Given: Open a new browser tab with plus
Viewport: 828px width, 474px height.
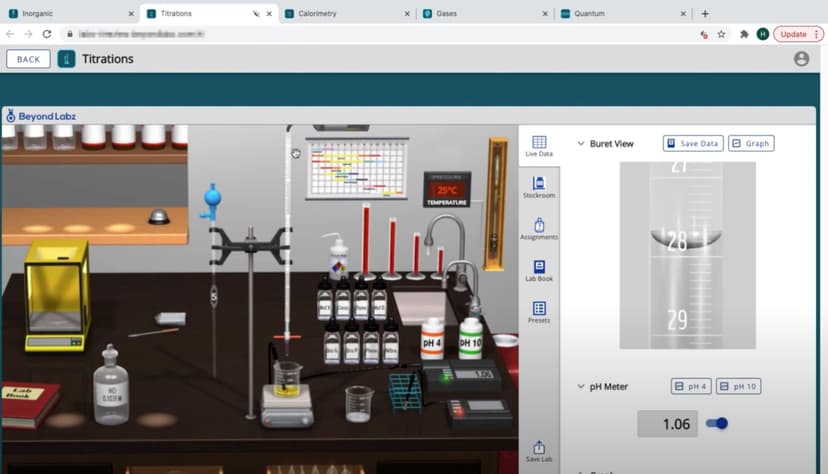Looking at the screenshot, I should click(x=704, y=14).
